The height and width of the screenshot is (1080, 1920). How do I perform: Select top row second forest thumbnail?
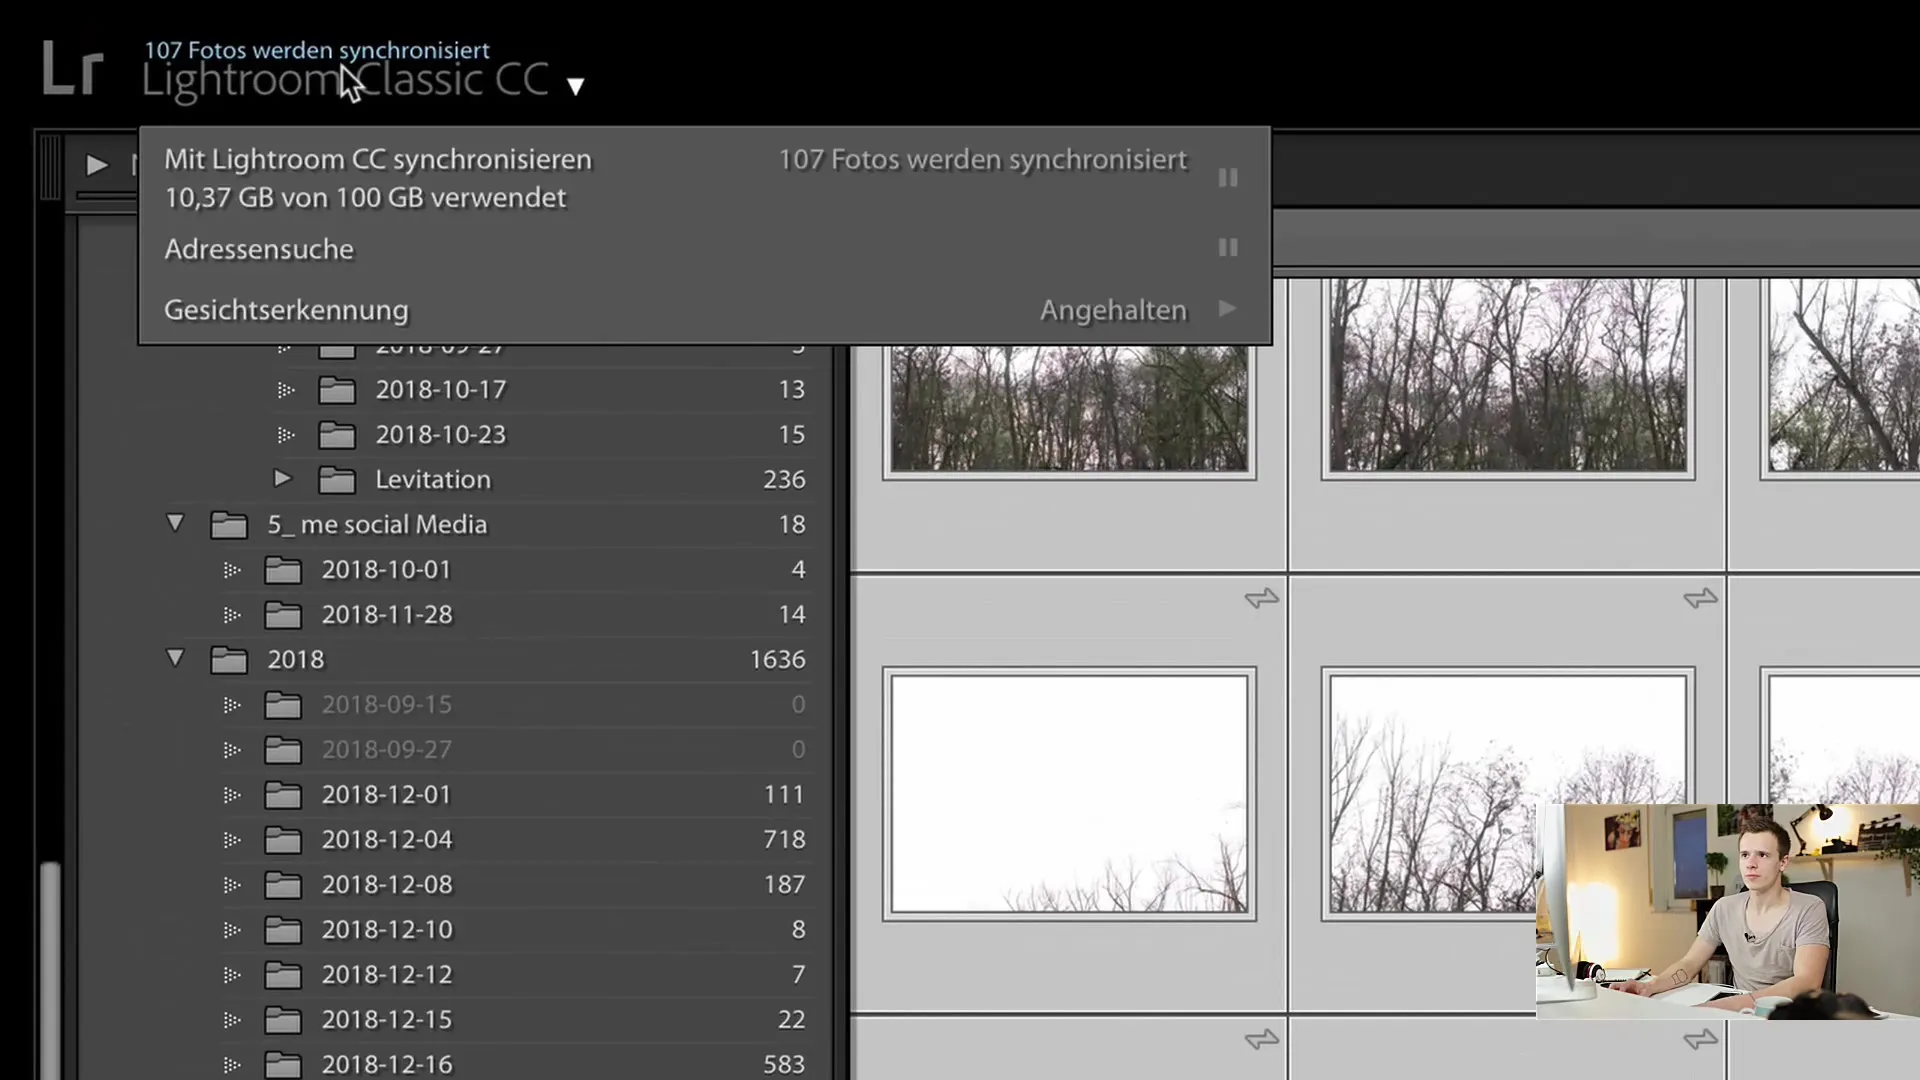pyautogui.click(x=1507, y=378)
